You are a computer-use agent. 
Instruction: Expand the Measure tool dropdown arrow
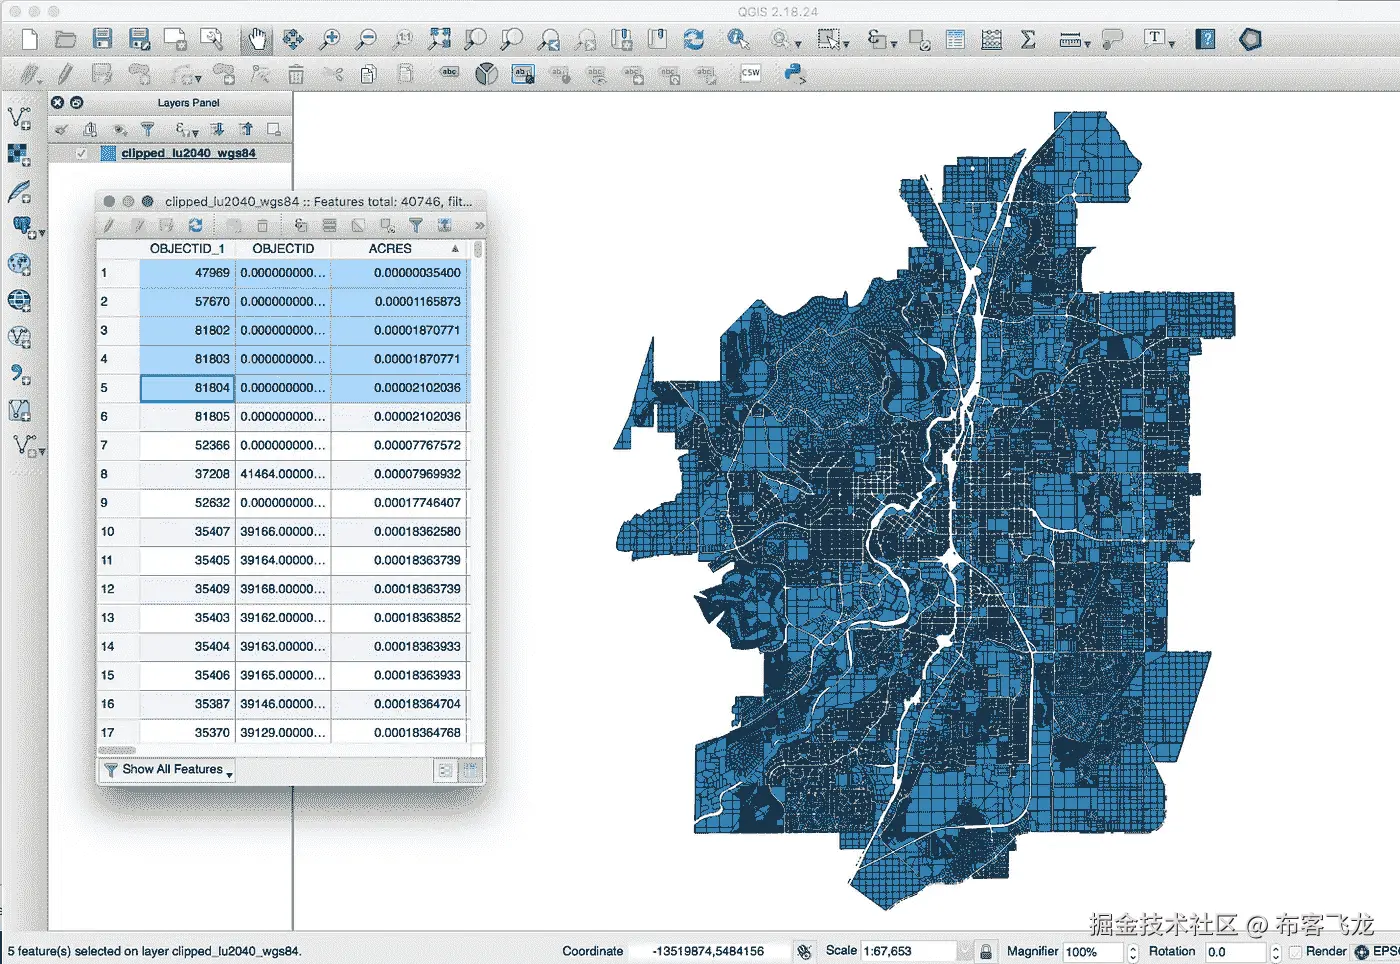1088,43
